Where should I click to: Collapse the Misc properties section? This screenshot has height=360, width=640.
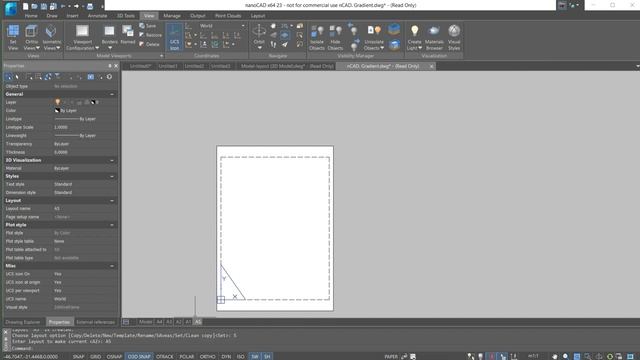pos(112,266)
